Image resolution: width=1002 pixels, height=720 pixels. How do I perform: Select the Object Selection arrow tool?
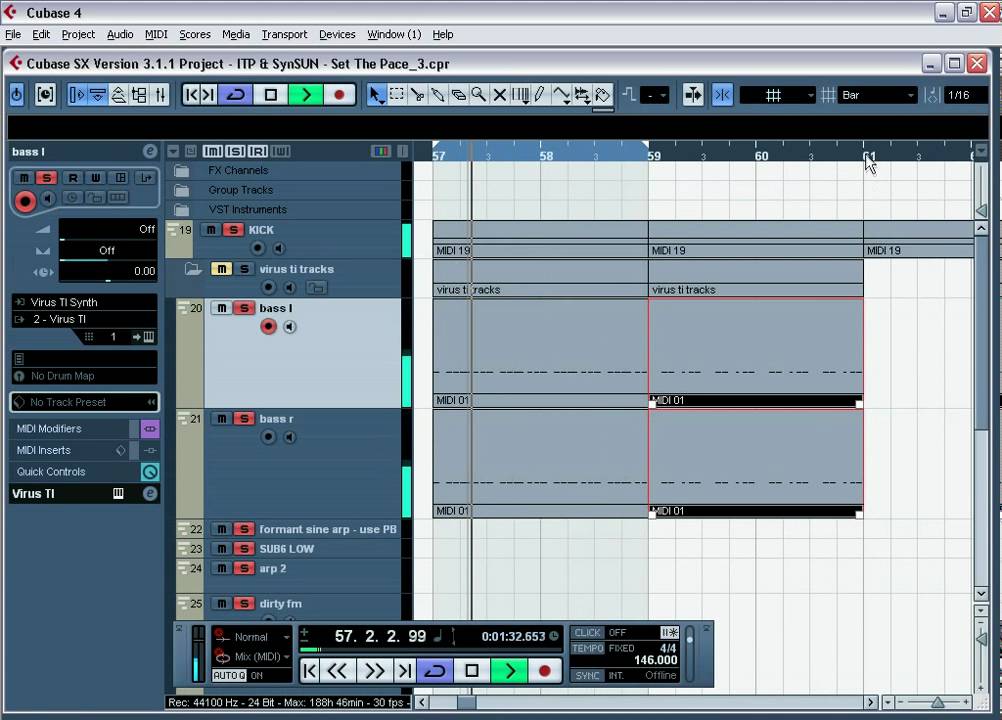click(376, 95)
